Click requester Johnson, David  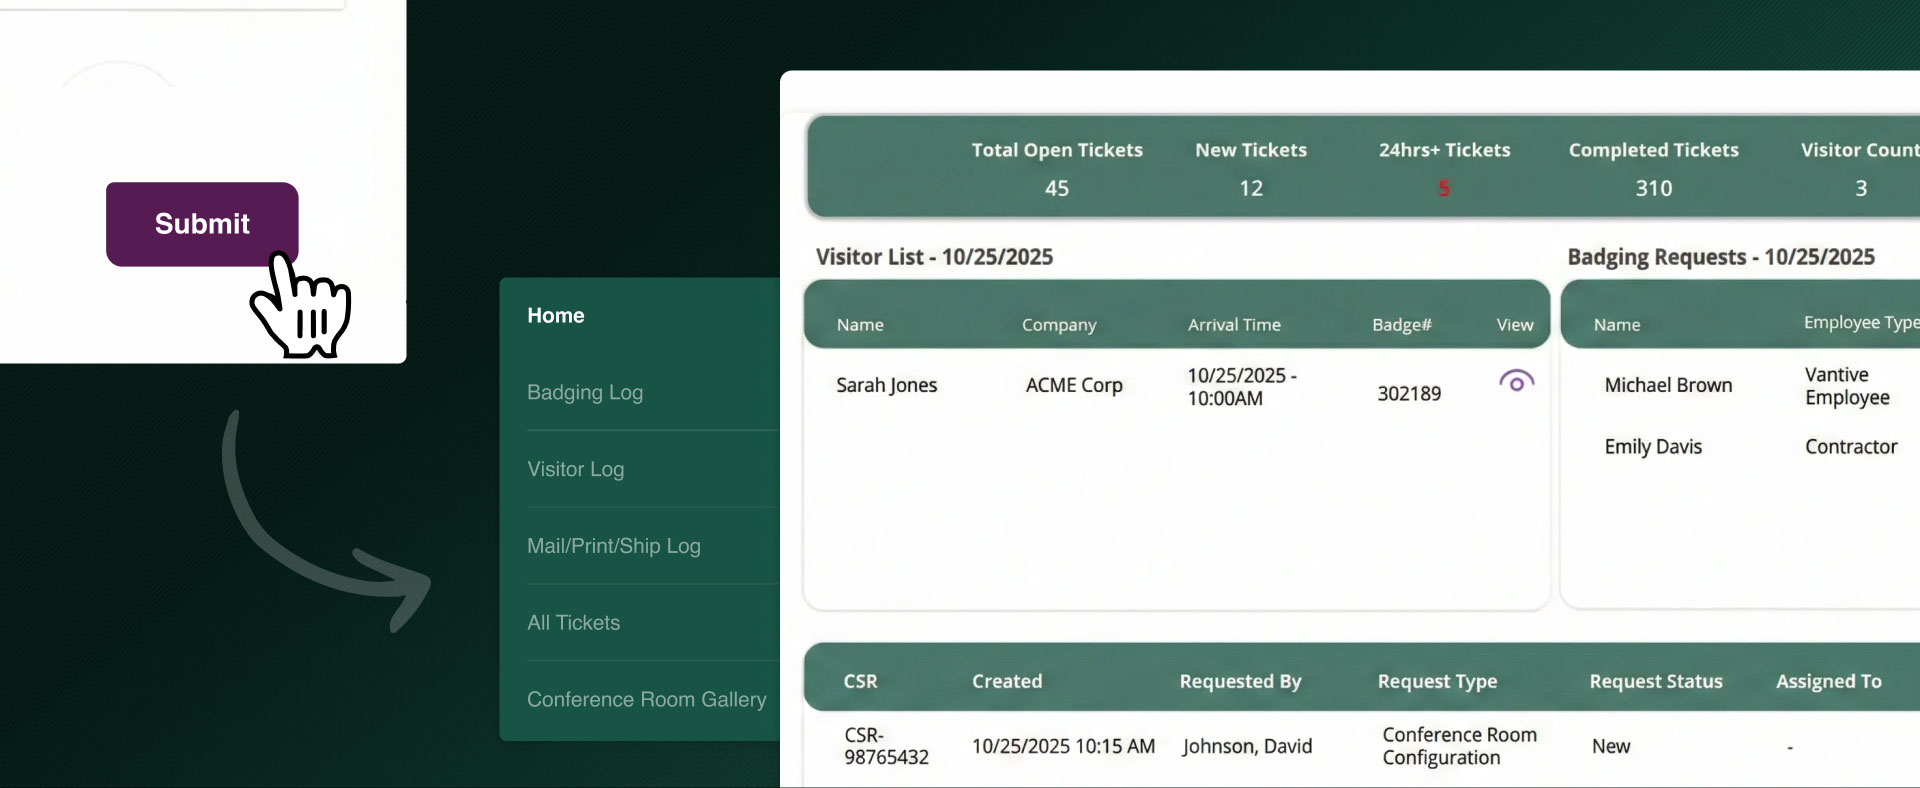click(x=1247, y=746)
